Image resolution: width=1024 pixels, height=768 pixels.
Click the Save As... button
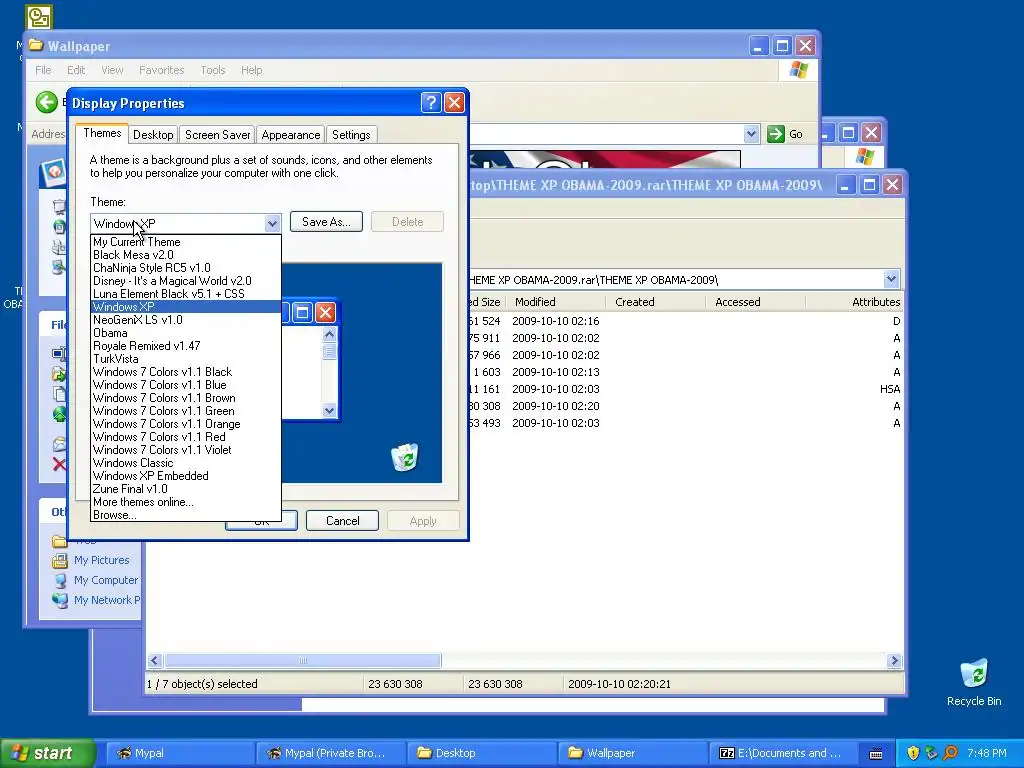[x=326, y=222]
